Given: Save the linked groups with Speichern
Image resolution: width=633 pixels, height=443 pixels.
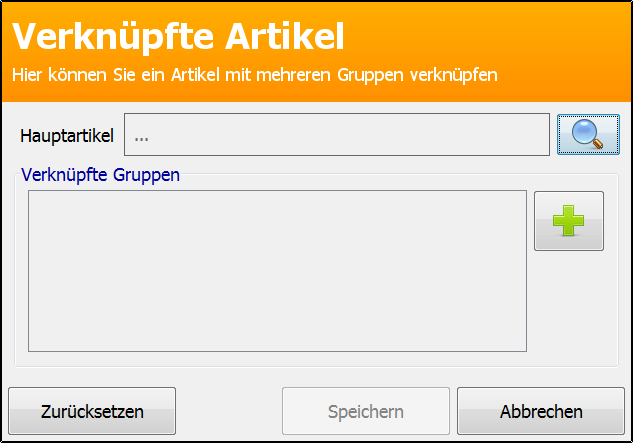Looking at the screenshot, I should tap(366, 411).
